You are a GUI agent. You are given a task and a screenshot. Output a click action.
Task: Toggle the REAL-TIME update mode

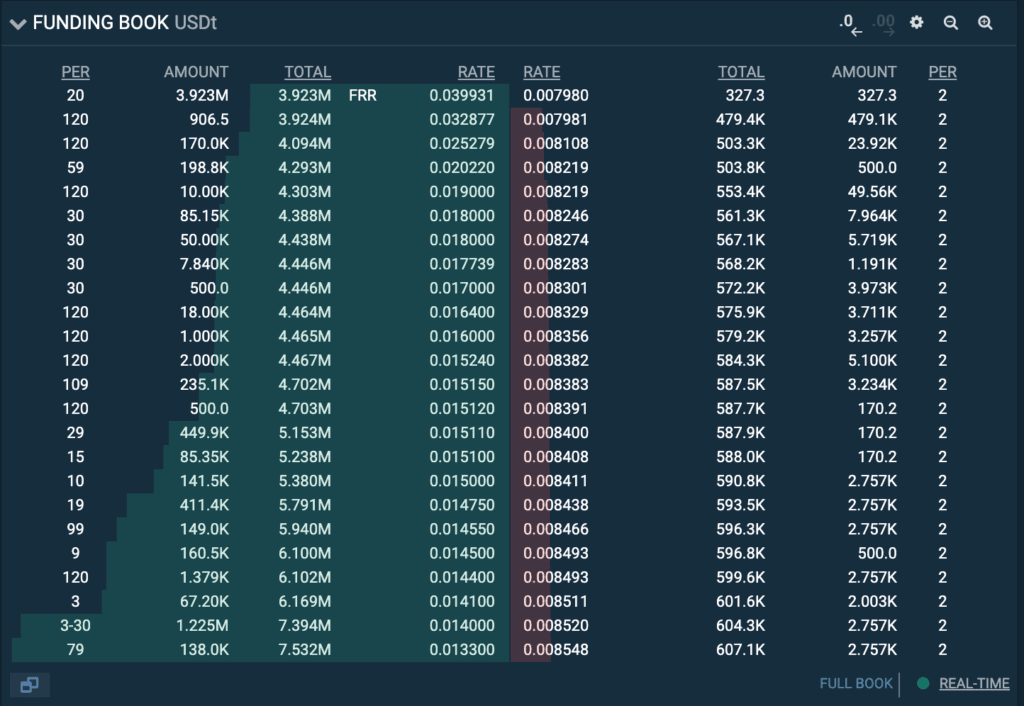click(974, 684)
